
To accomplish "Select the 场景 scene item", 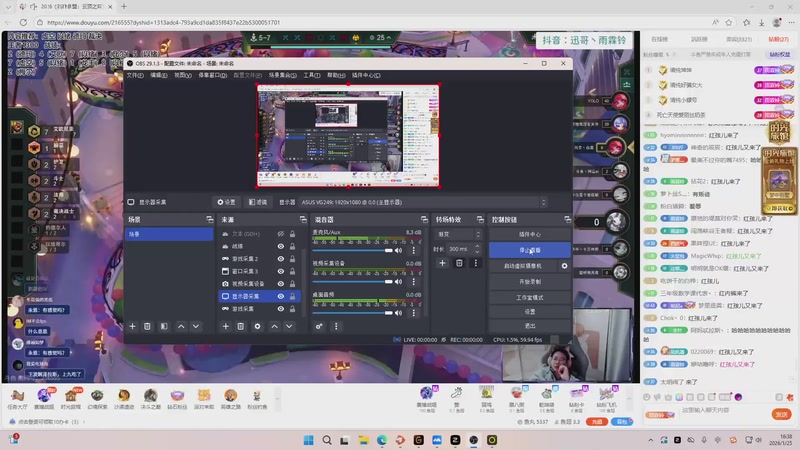I will point(169,234).
